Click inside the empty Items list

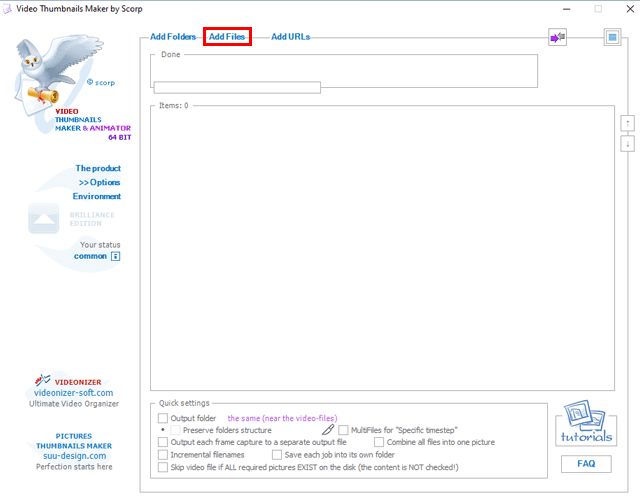[382, 248]
